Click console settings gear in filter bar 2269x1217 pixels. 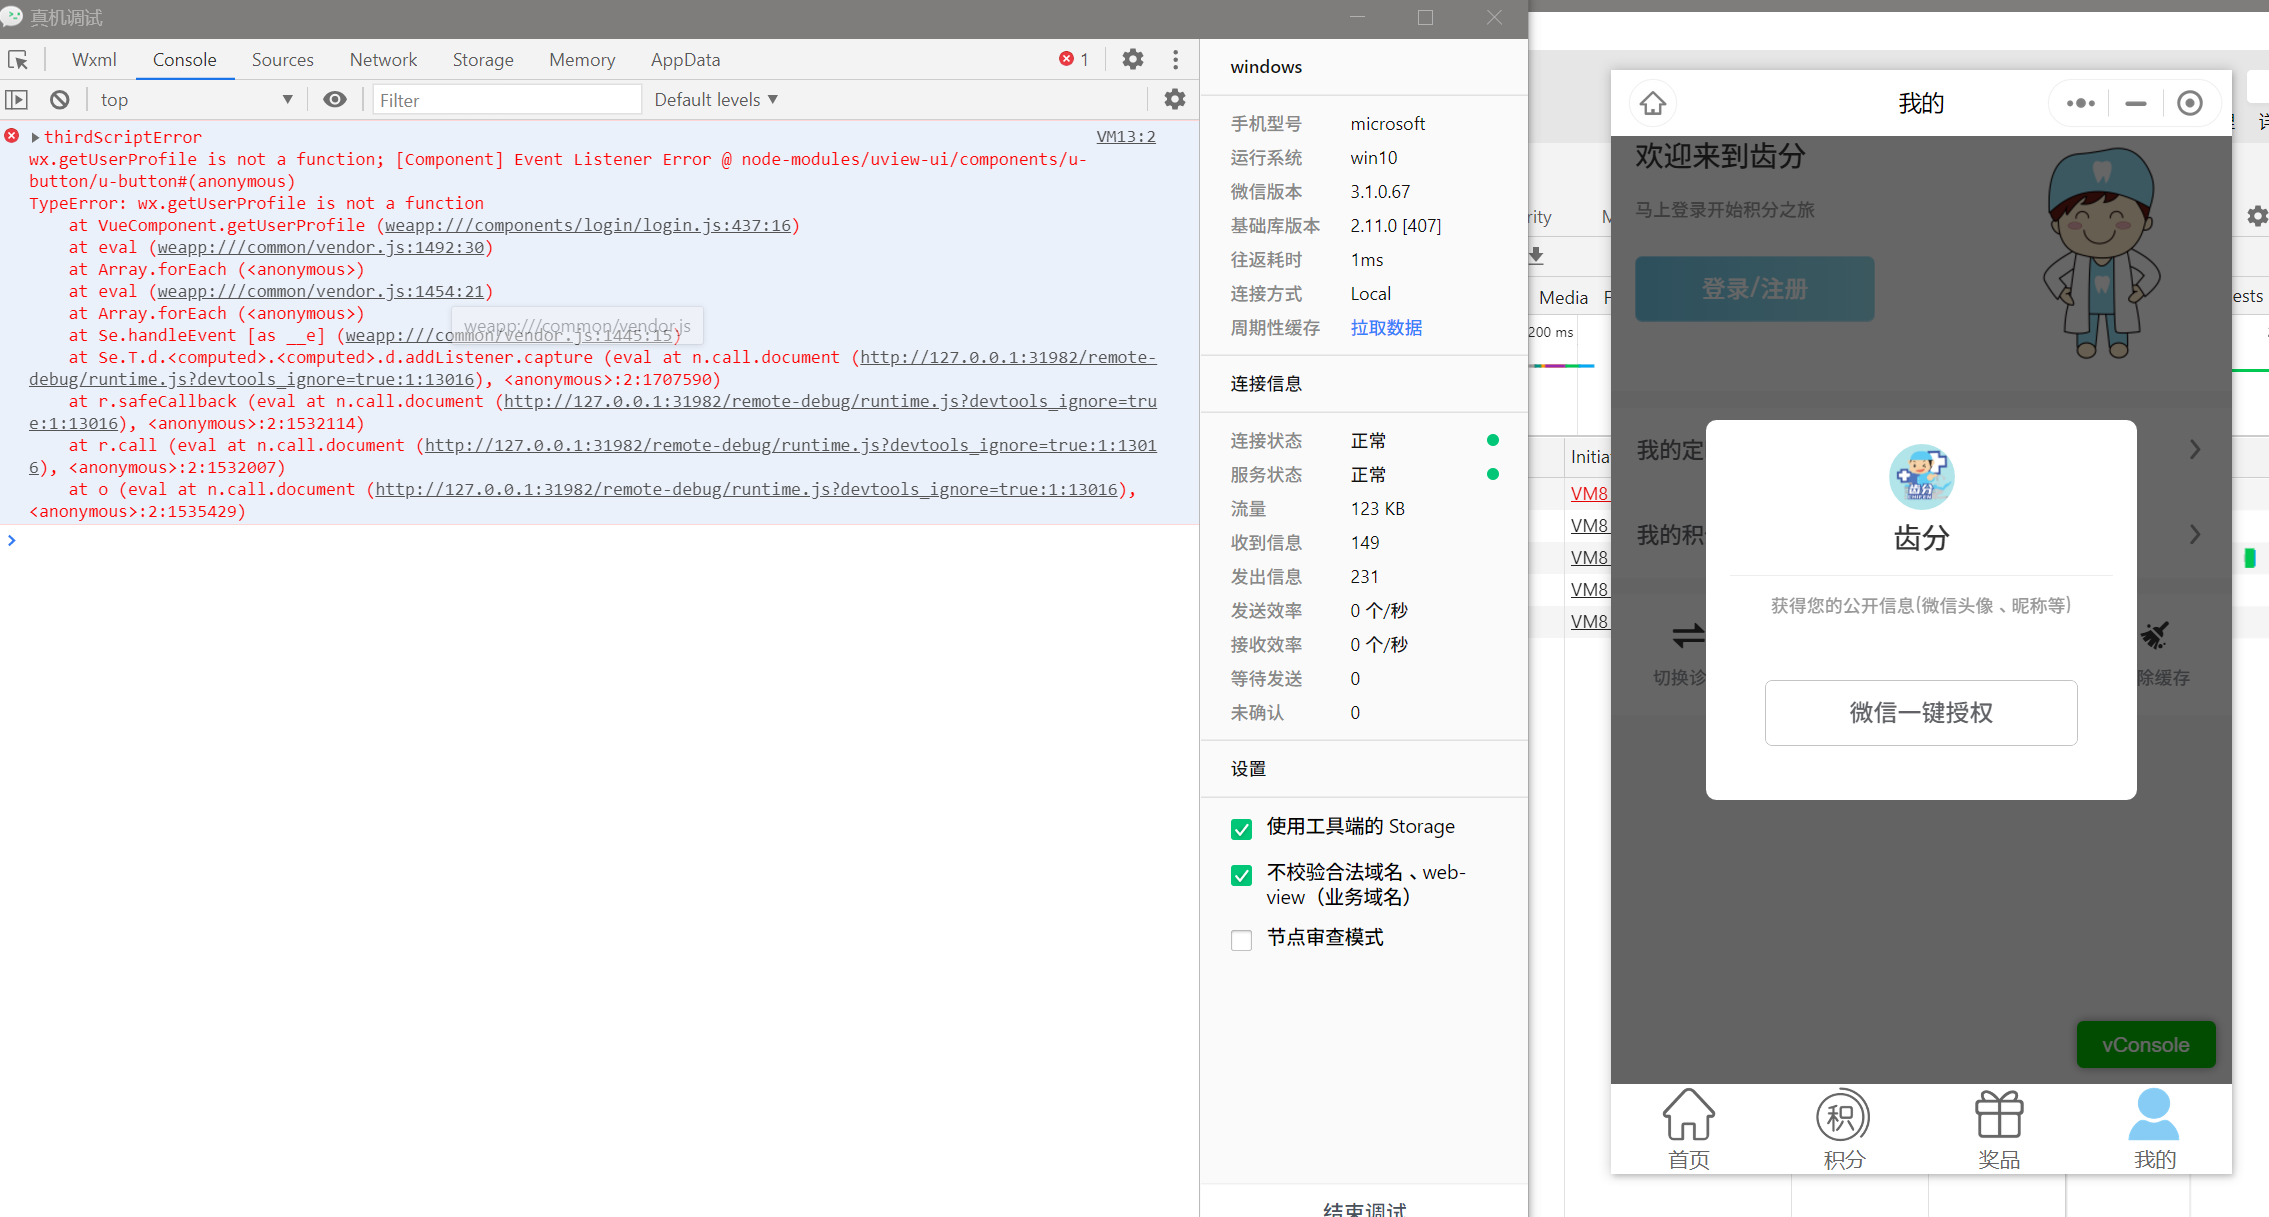1175,100
